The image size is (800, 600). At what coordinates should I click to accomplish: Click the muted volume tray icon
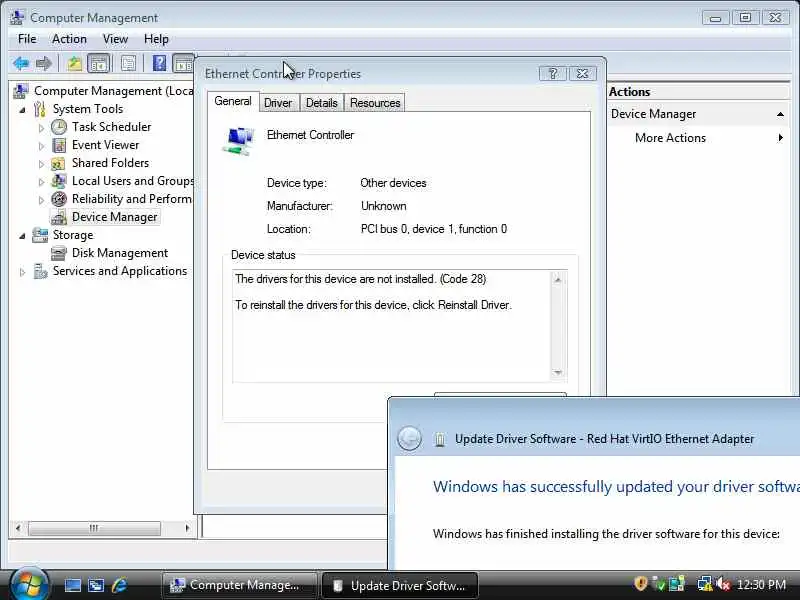tap(723, 584)
